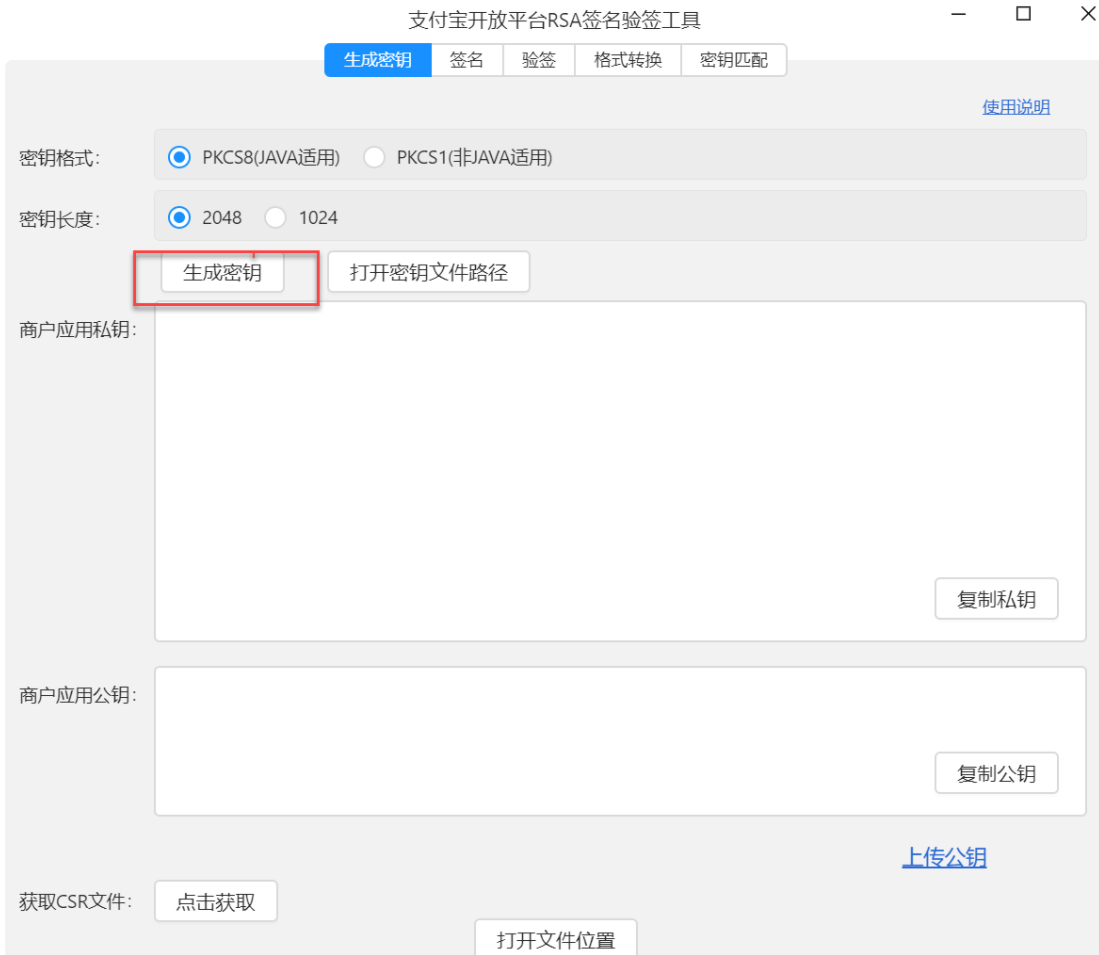Viewport: 1099px width, 955px height.
Task: Select the PKCS8(JAVA适用) key format
Action: [x=180, y=158]
